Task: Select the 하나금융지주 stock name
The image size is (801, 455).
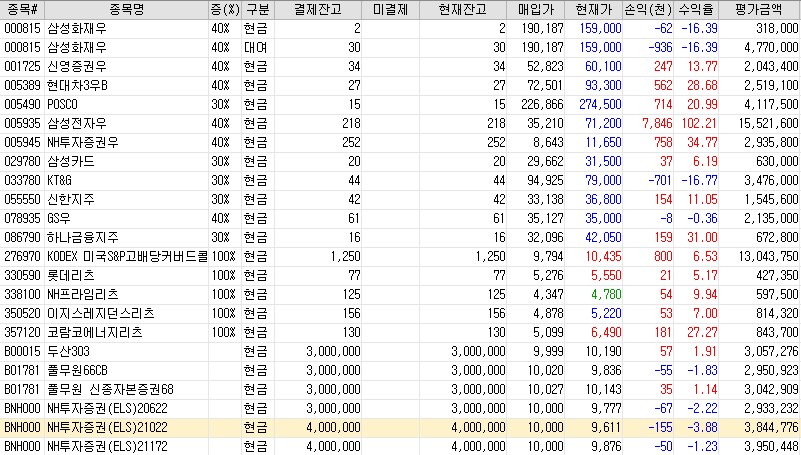Action: pyautogui.click(x=83, y=237)
